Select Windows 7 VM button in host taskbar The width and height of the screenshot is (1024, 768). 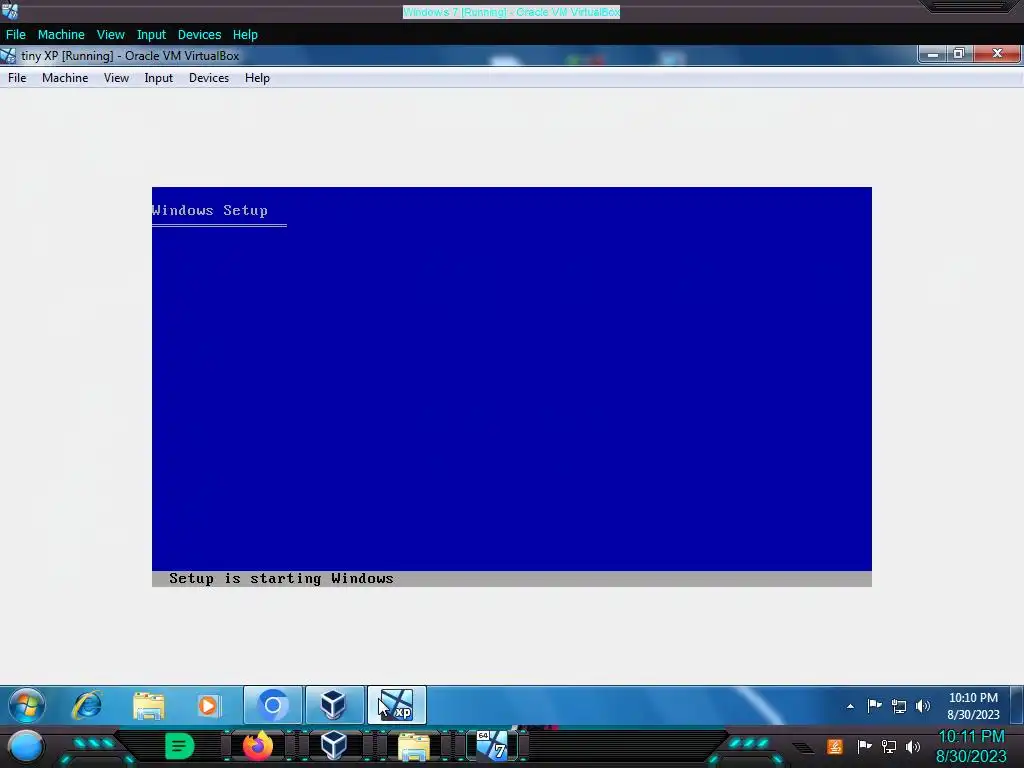(x=493, y=746)
